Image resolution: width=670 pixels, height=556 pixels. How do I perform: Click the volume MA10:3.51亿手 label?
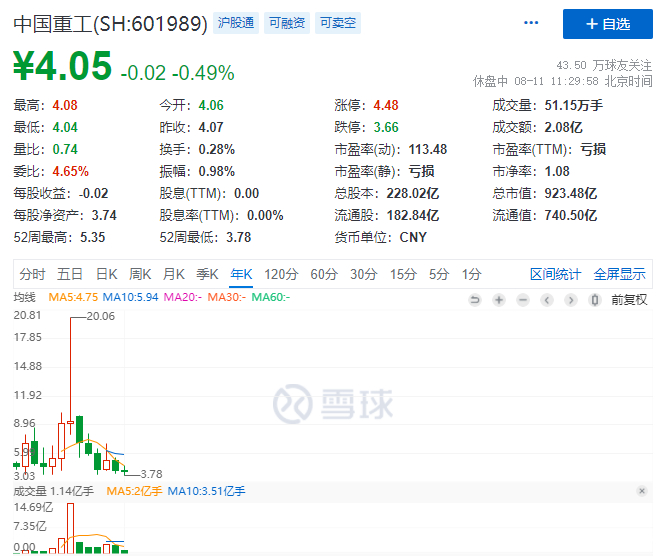coord(206,491)
